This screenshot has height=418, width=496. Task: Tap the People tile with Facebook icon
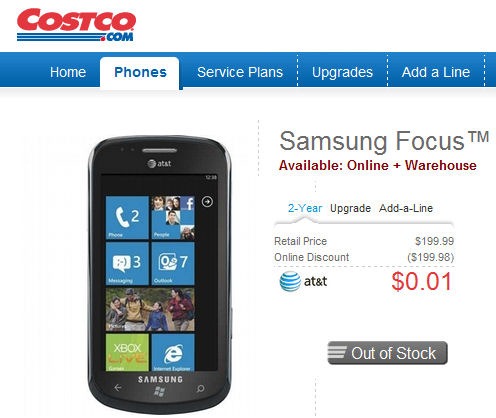173,218
